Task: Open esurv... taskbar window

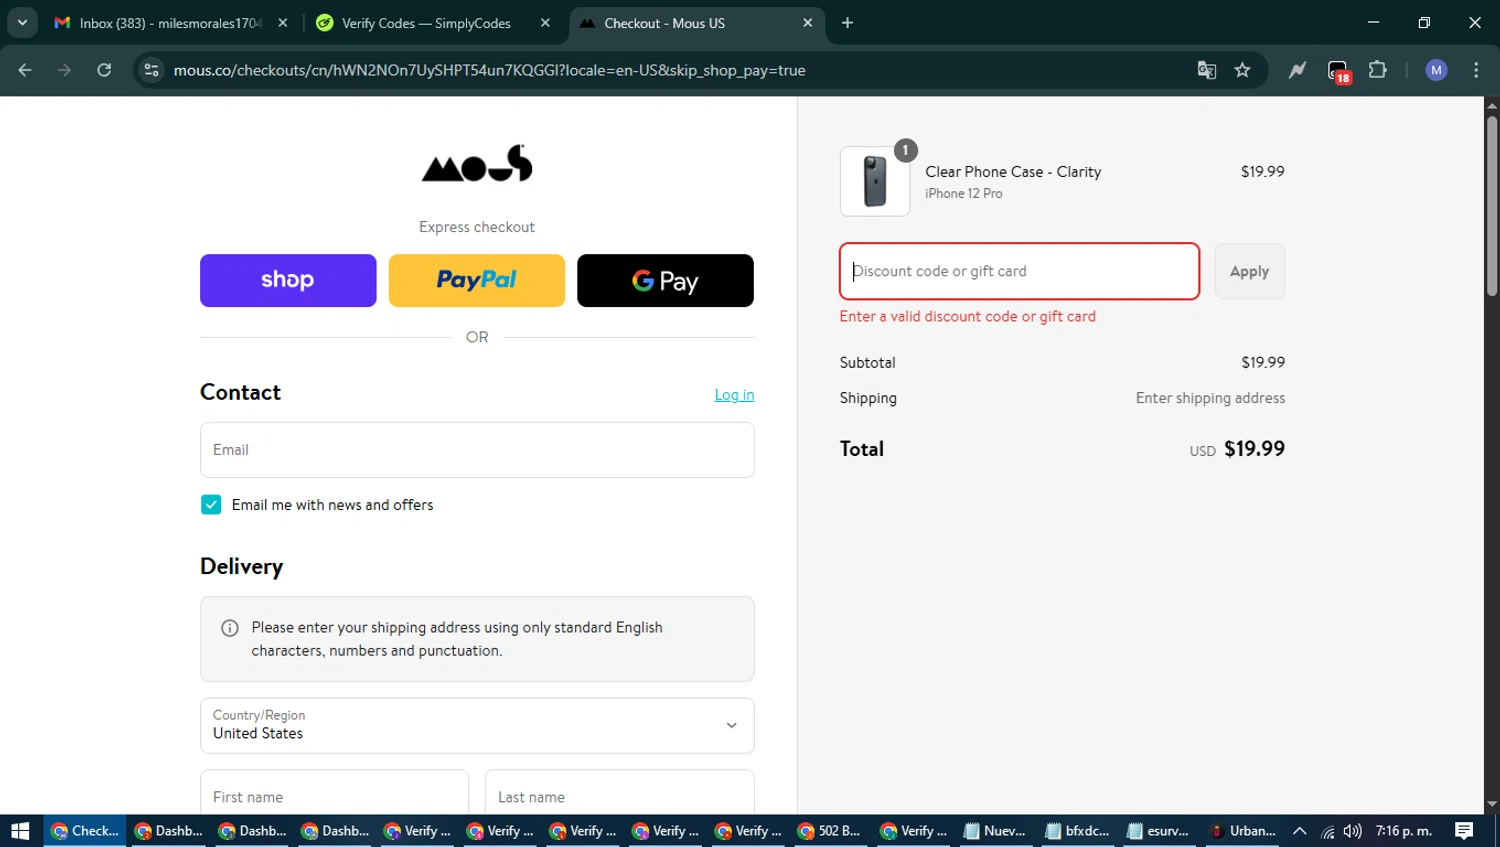Action: tap(1159, 831)
